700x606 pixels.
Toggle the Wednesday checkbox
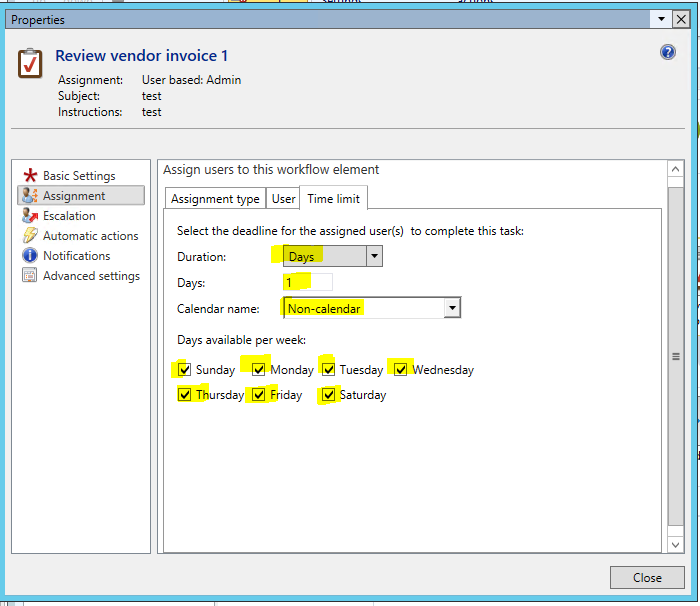401,369
